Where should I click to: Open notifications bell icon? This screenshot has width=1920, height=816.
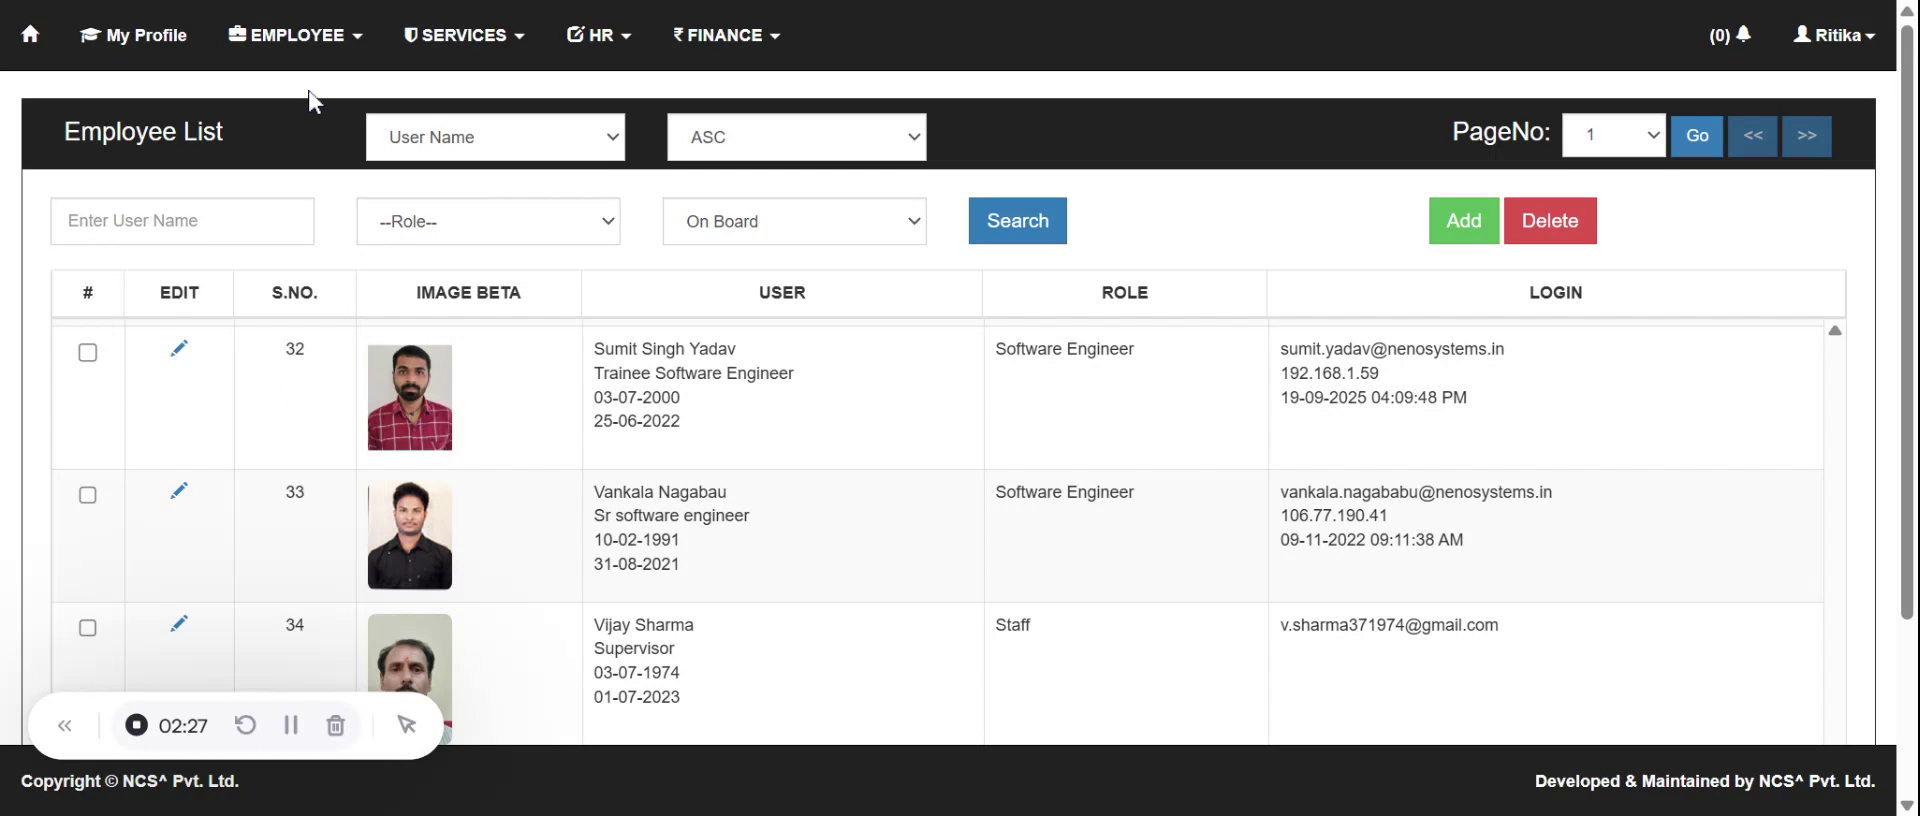pyautogui.click(x=1743, y=34)
